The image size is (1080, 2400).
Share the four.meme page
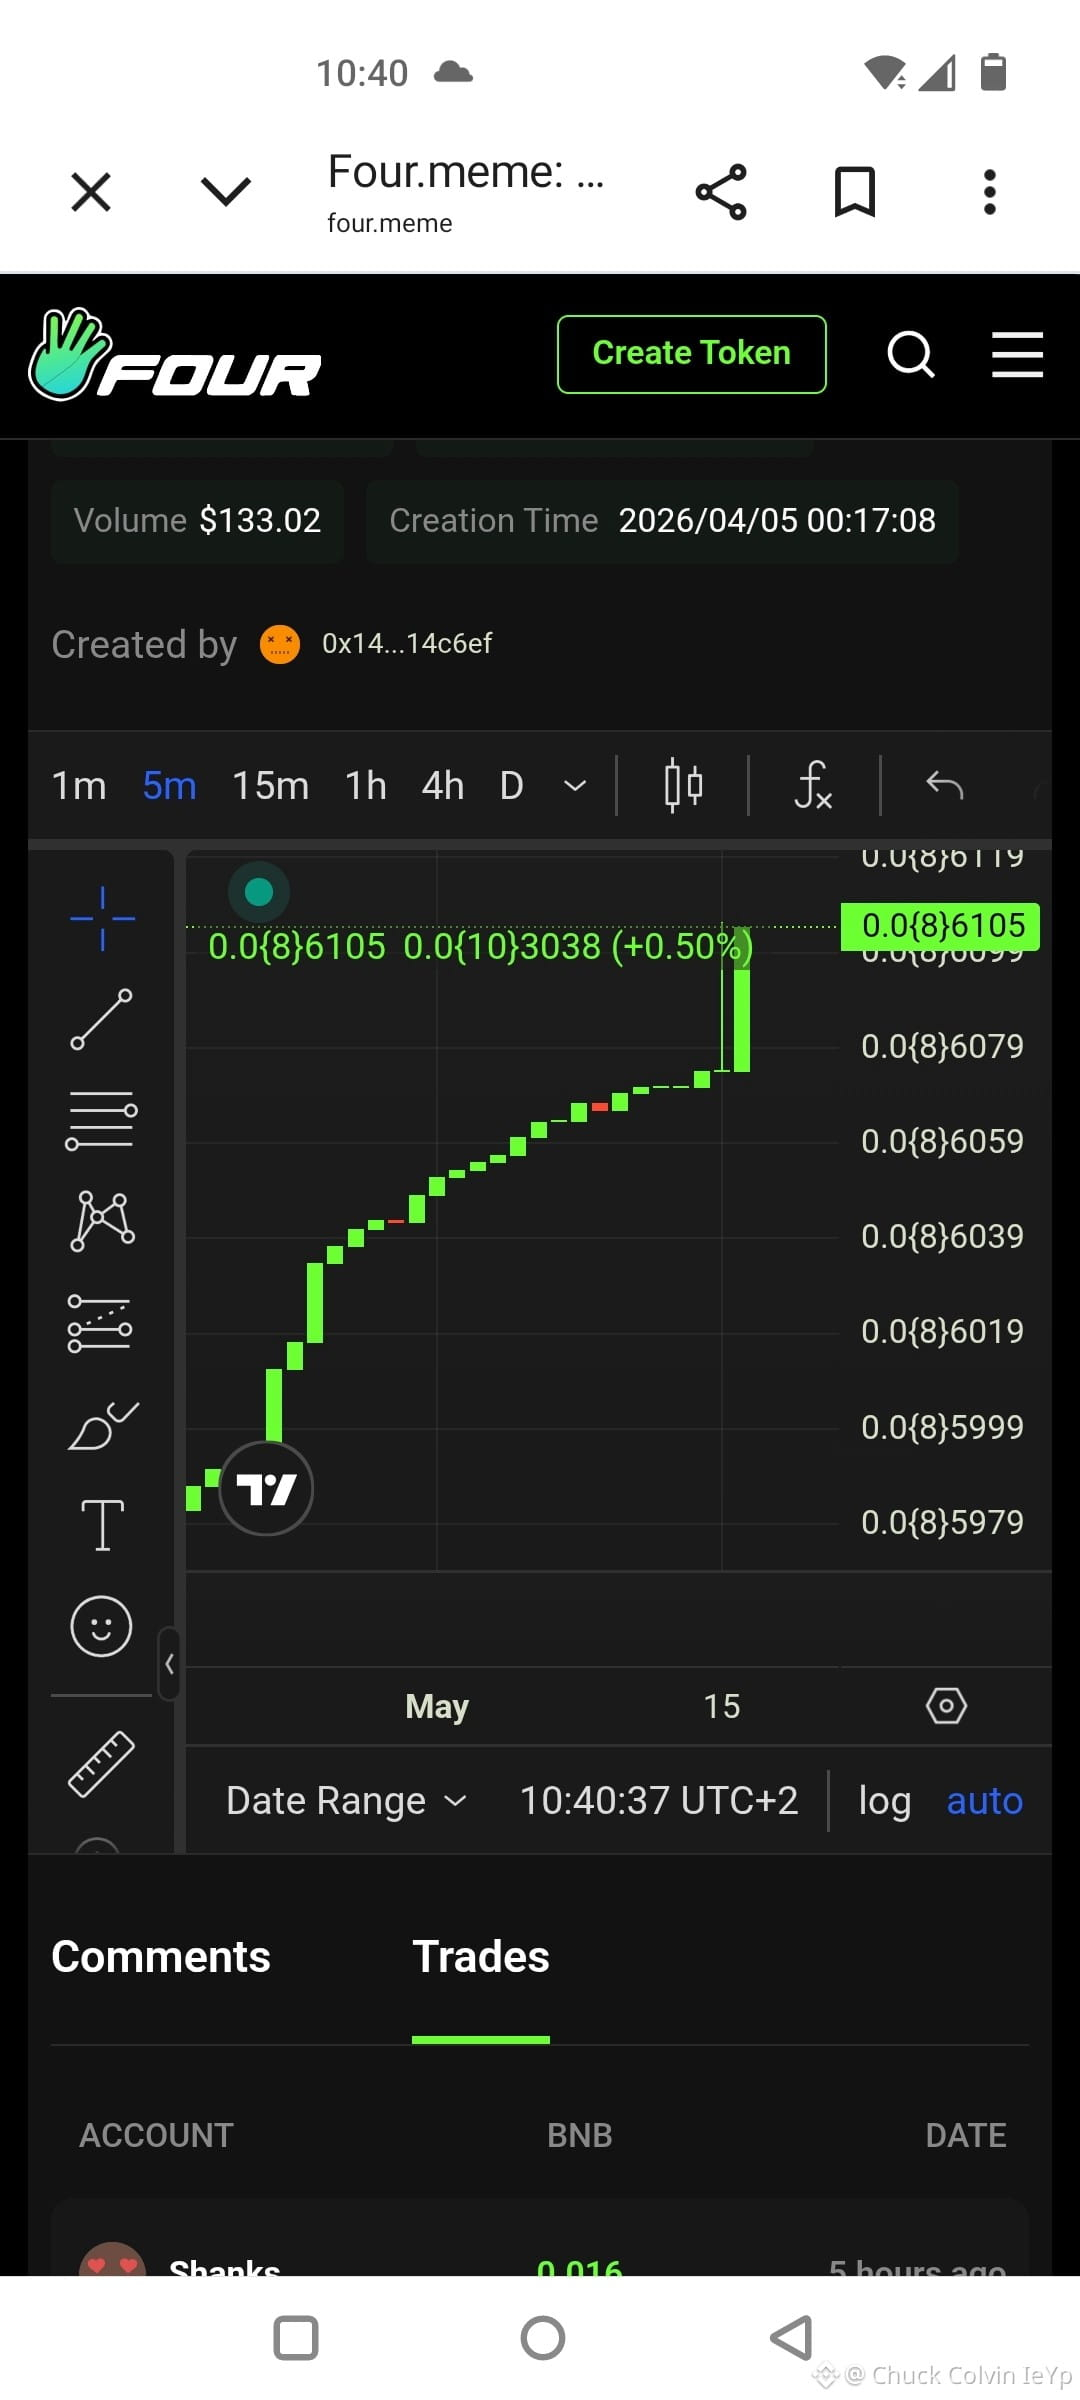[x=721, y=192]
